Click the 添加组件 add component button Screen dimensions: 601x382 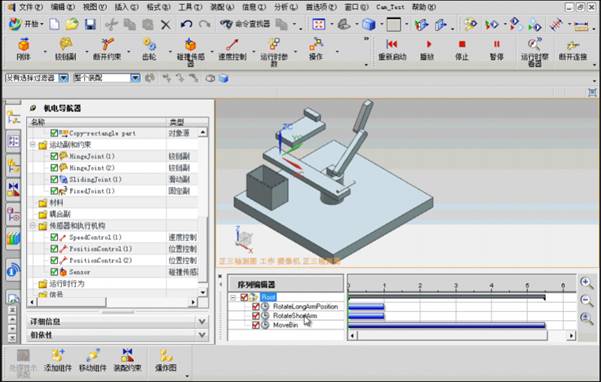pos(58,360)
